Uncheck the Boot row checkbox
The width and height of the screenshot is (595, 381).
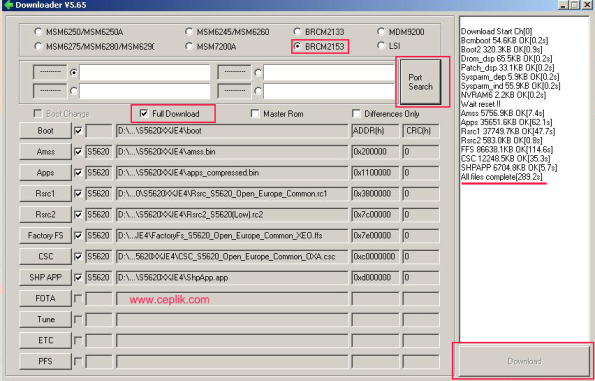(78, 131)
